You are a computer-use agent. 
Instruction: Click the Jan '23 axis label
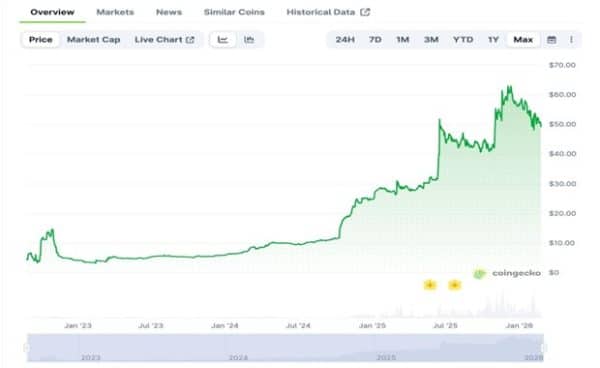pos(78,326)
